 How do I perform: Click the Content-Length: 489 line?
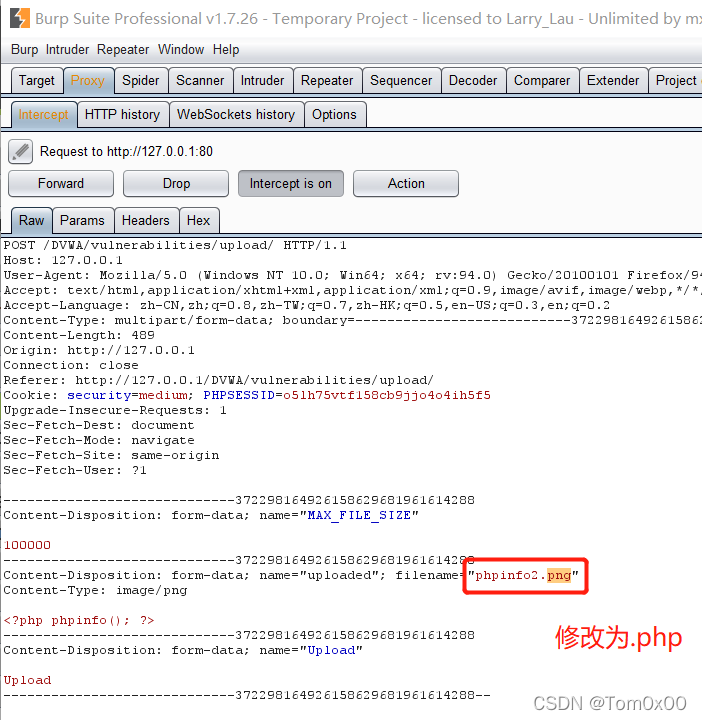coord(79,335)
